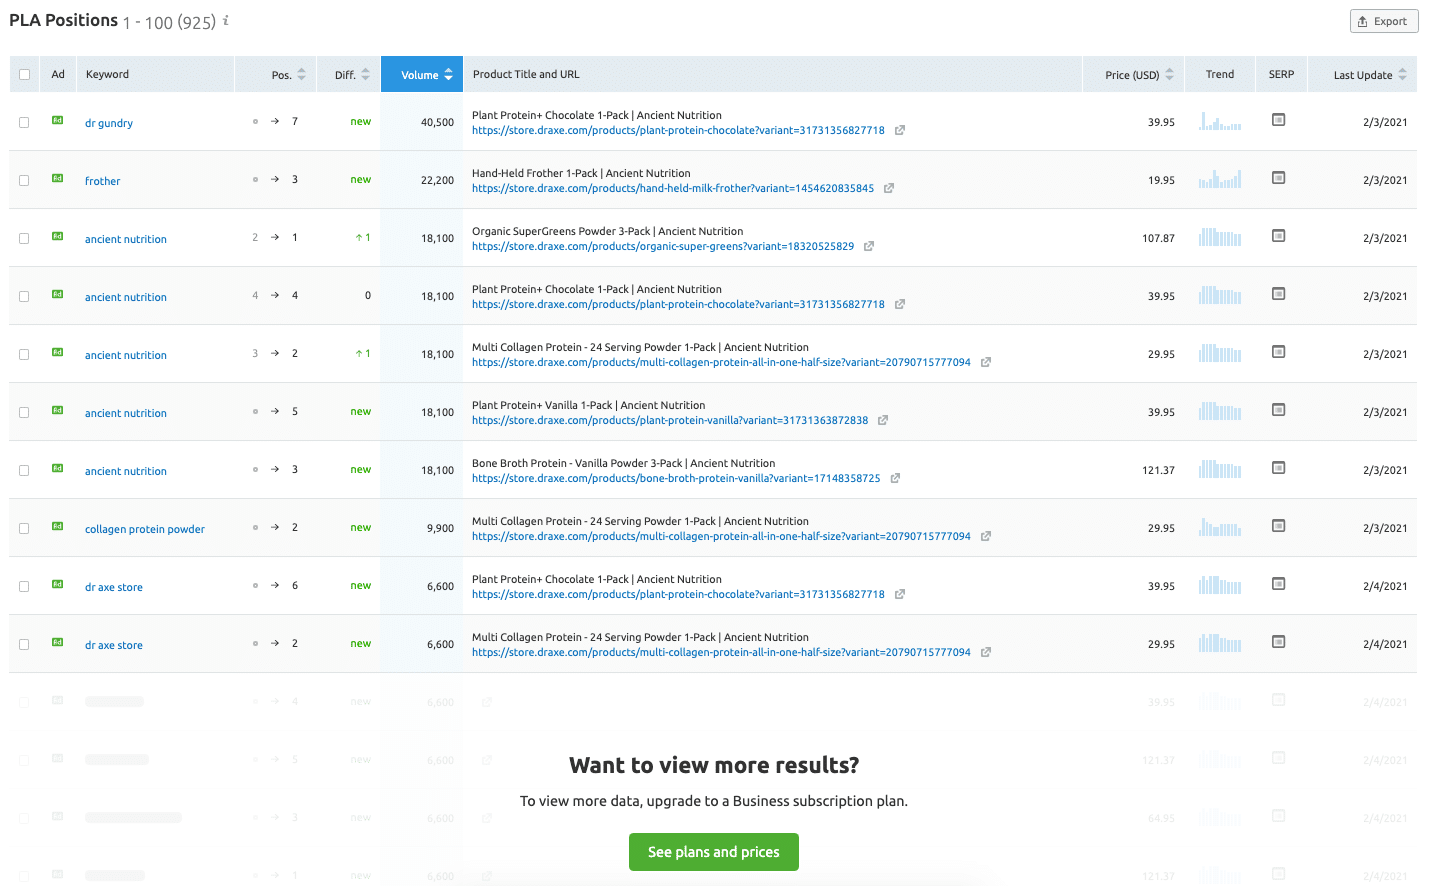Open the plant-protein-vanilla product URL

click(670, 420)
